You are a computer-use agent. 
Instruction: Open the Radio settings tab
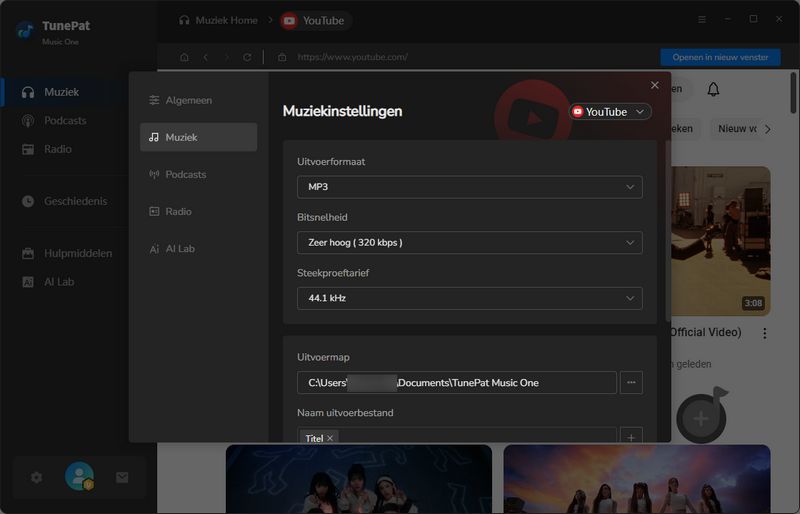pyautogui.click(x=198, y=211)
